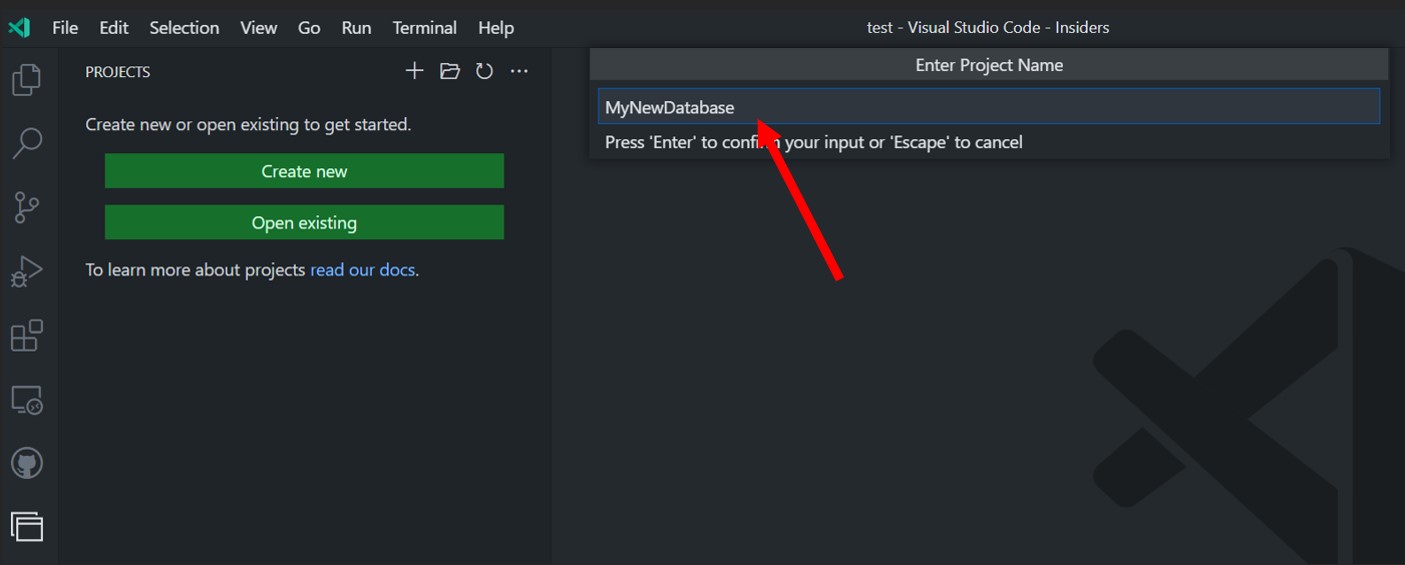Open the Remote Explorer view icon

[x=27, y=400]
